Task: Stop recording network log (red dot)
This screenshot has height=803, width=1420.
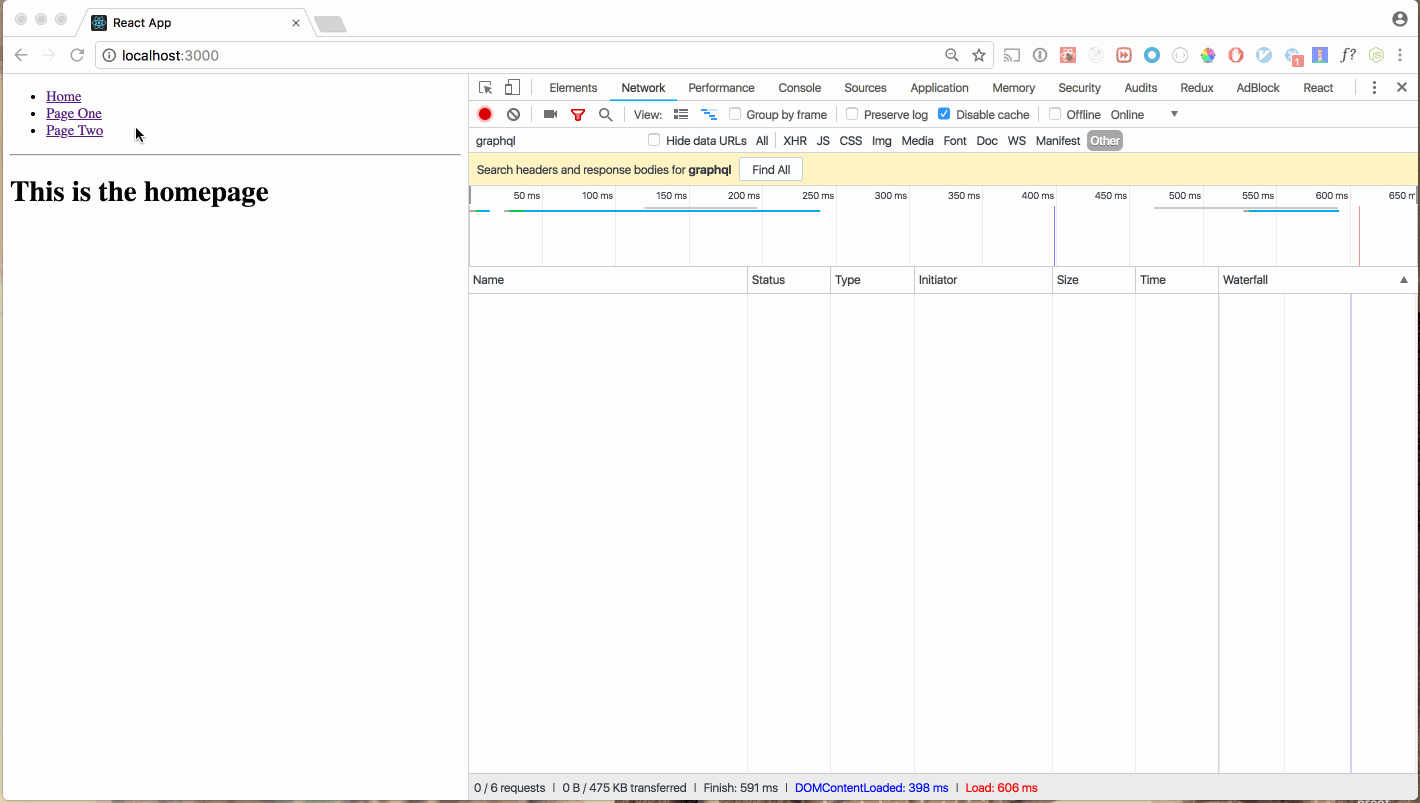Action: coord(485,114)
